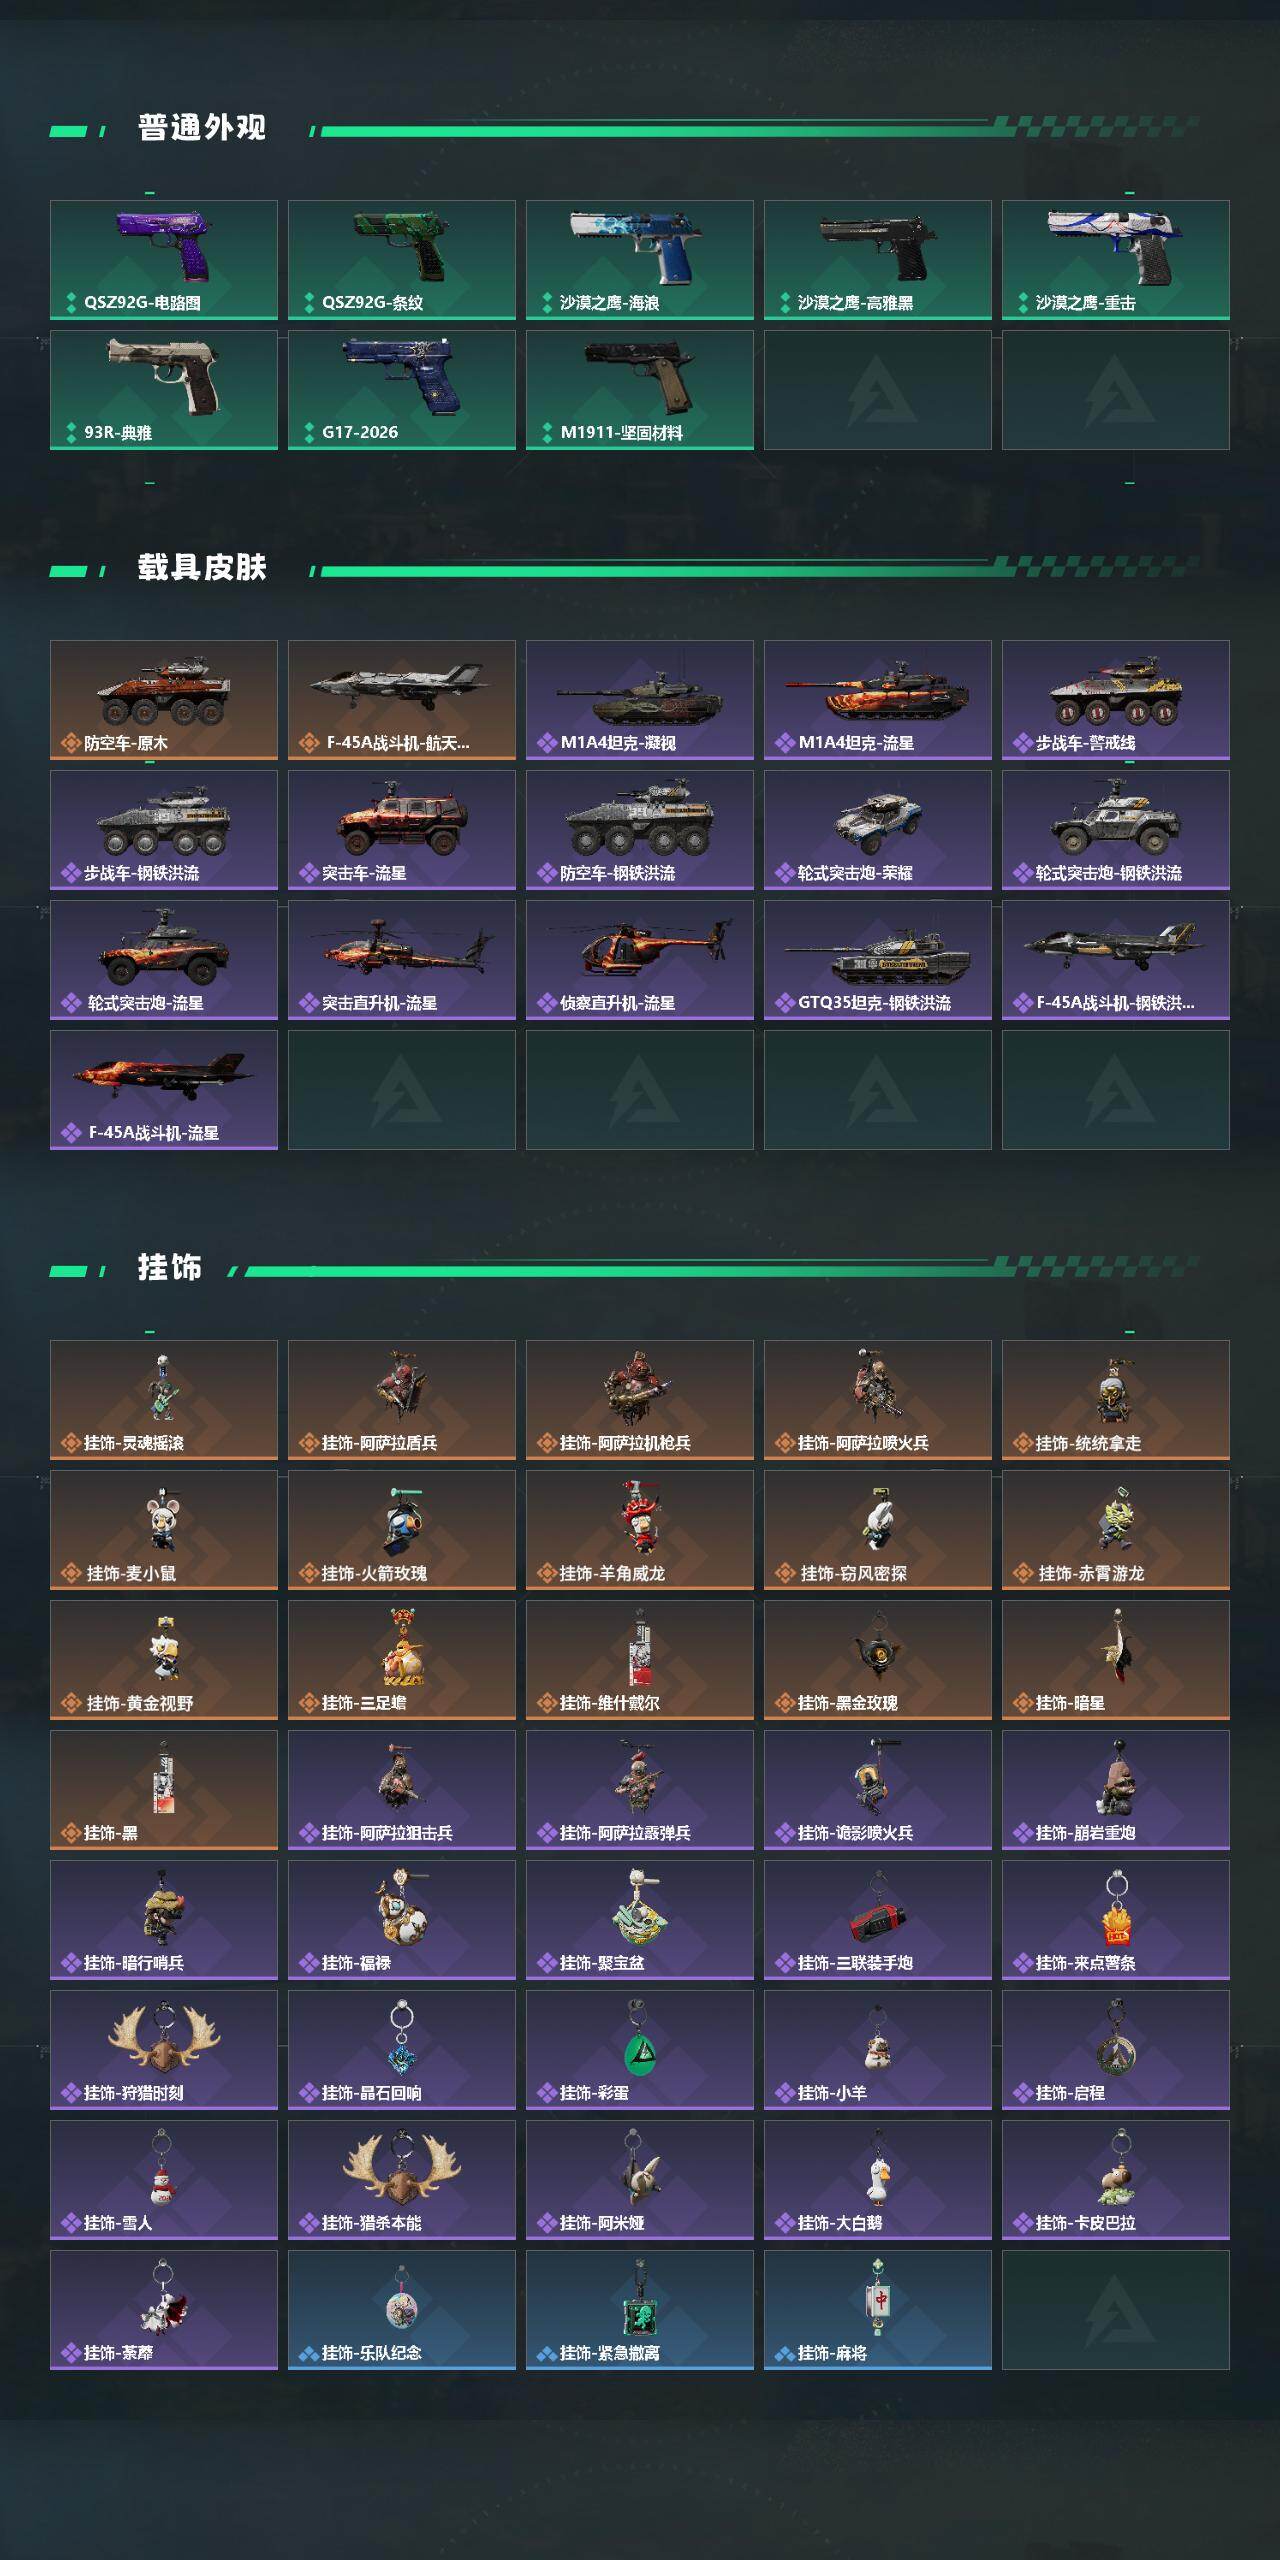Select the M1911-坚固材料 skin

pos(640,390)
